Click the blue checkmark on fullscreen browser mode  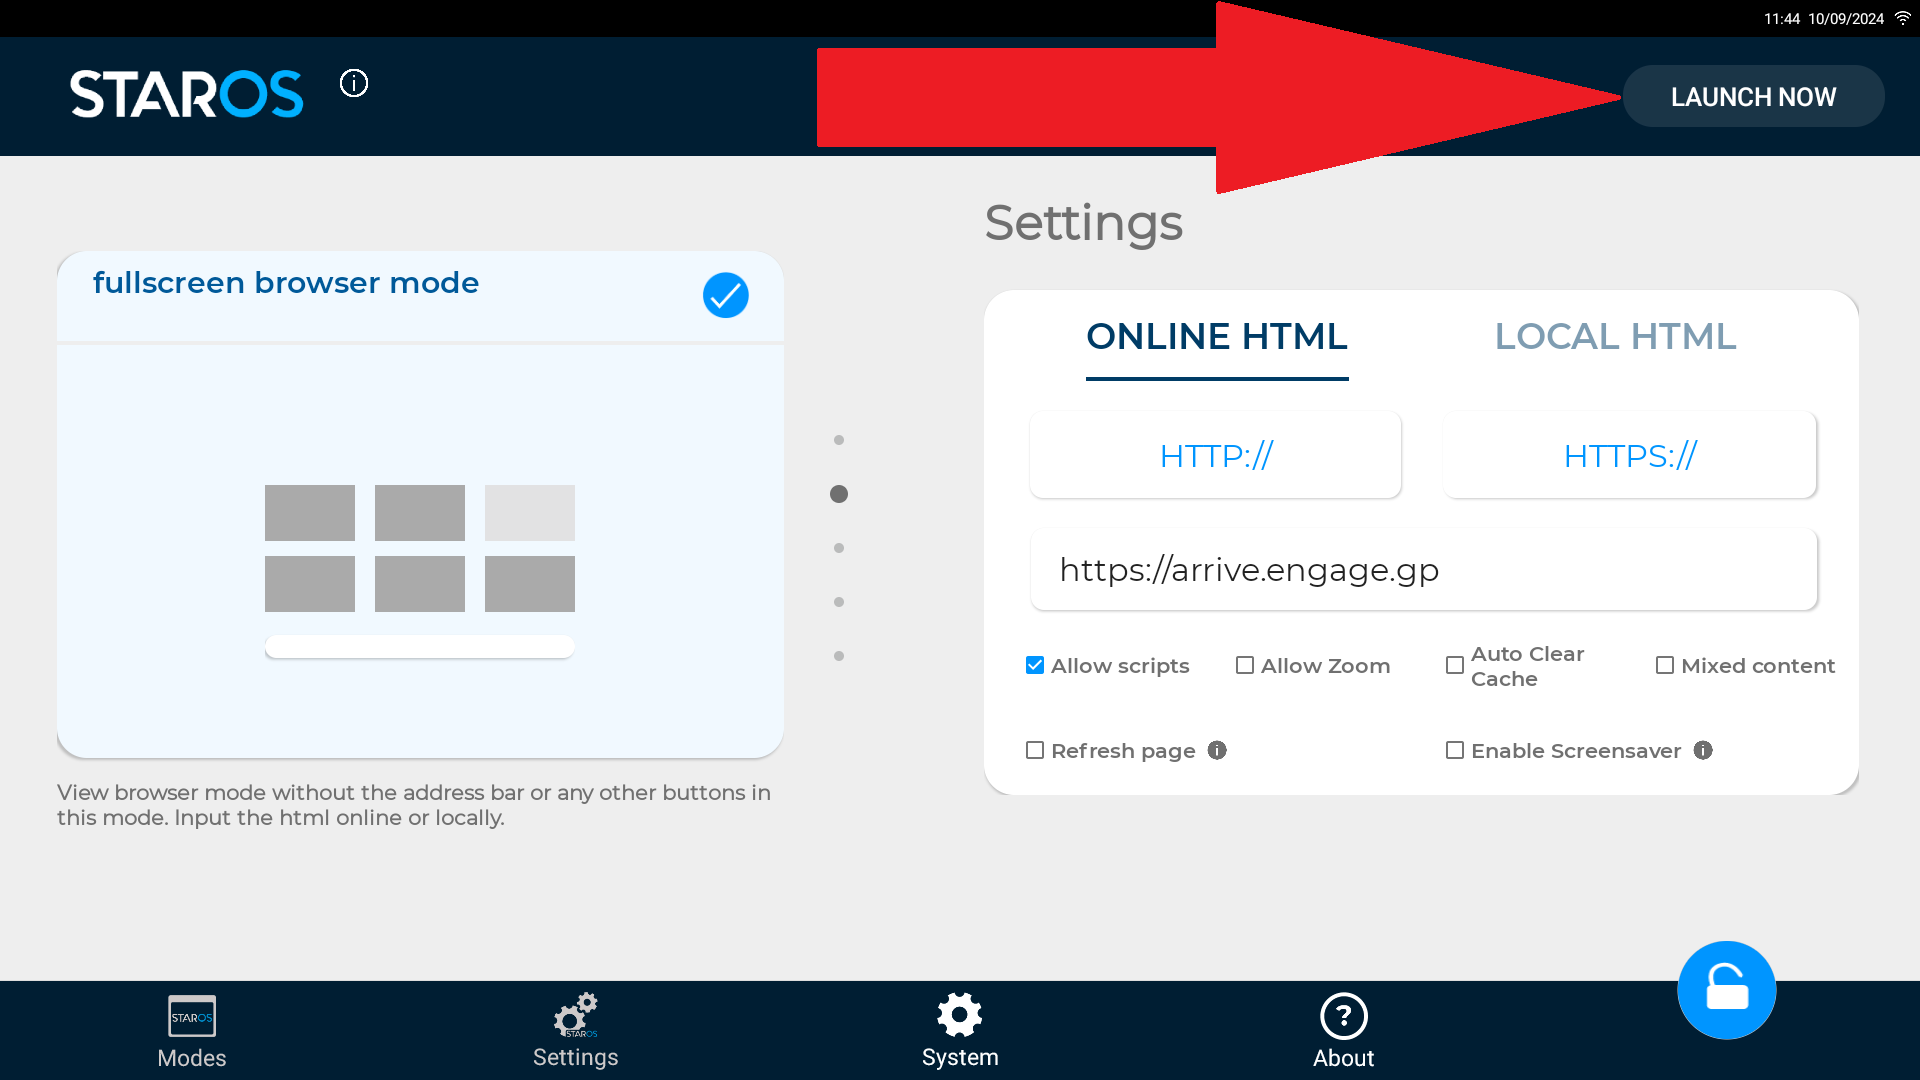click(x=725, y=295)
